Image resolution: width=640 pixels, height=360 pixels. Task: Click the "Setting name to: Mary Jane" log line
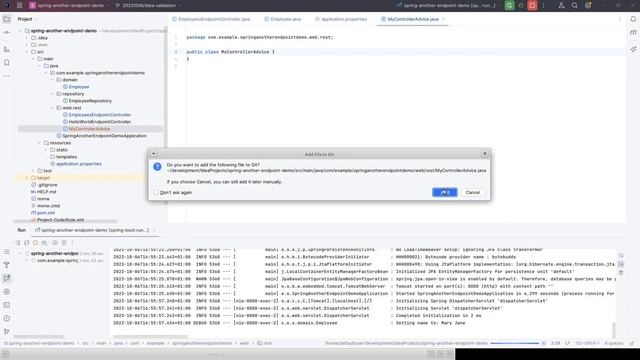click(430, 323)
